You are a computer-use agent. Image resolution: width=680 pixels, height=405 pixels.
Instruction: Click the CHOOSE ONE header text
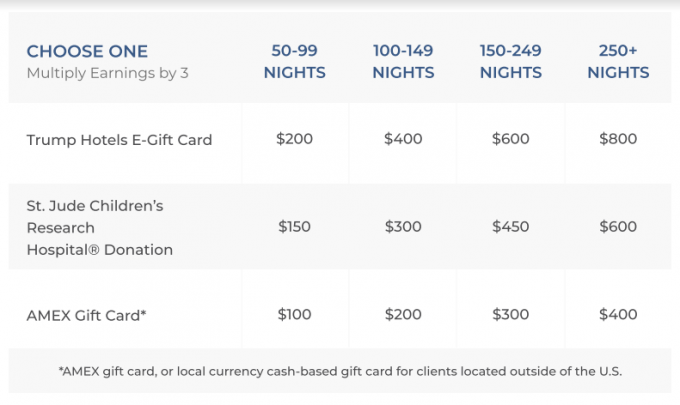(87, 52)
